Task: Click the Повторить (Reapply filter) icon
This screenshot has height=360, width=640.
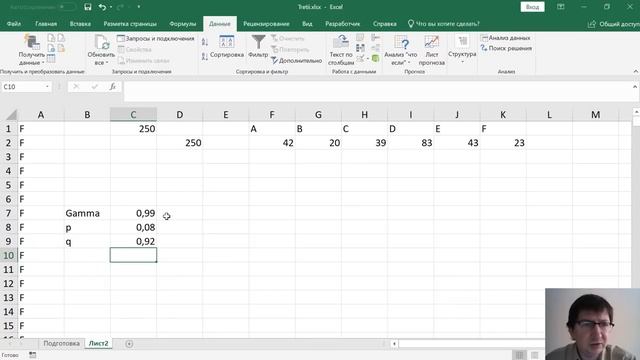Action: pos(290,49)
